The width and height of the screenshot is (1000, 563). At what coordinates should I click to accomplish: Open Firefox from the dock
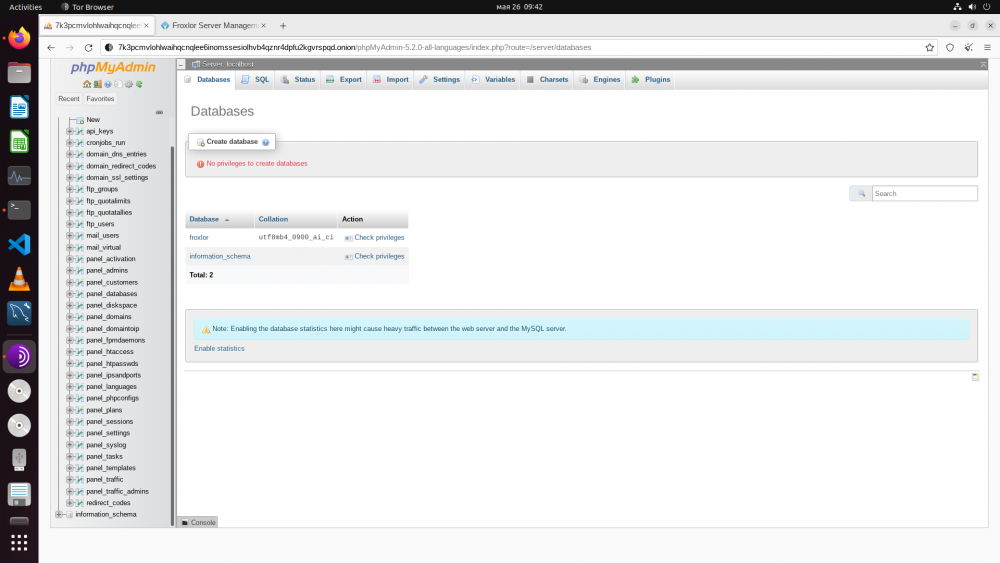[19, 38]
